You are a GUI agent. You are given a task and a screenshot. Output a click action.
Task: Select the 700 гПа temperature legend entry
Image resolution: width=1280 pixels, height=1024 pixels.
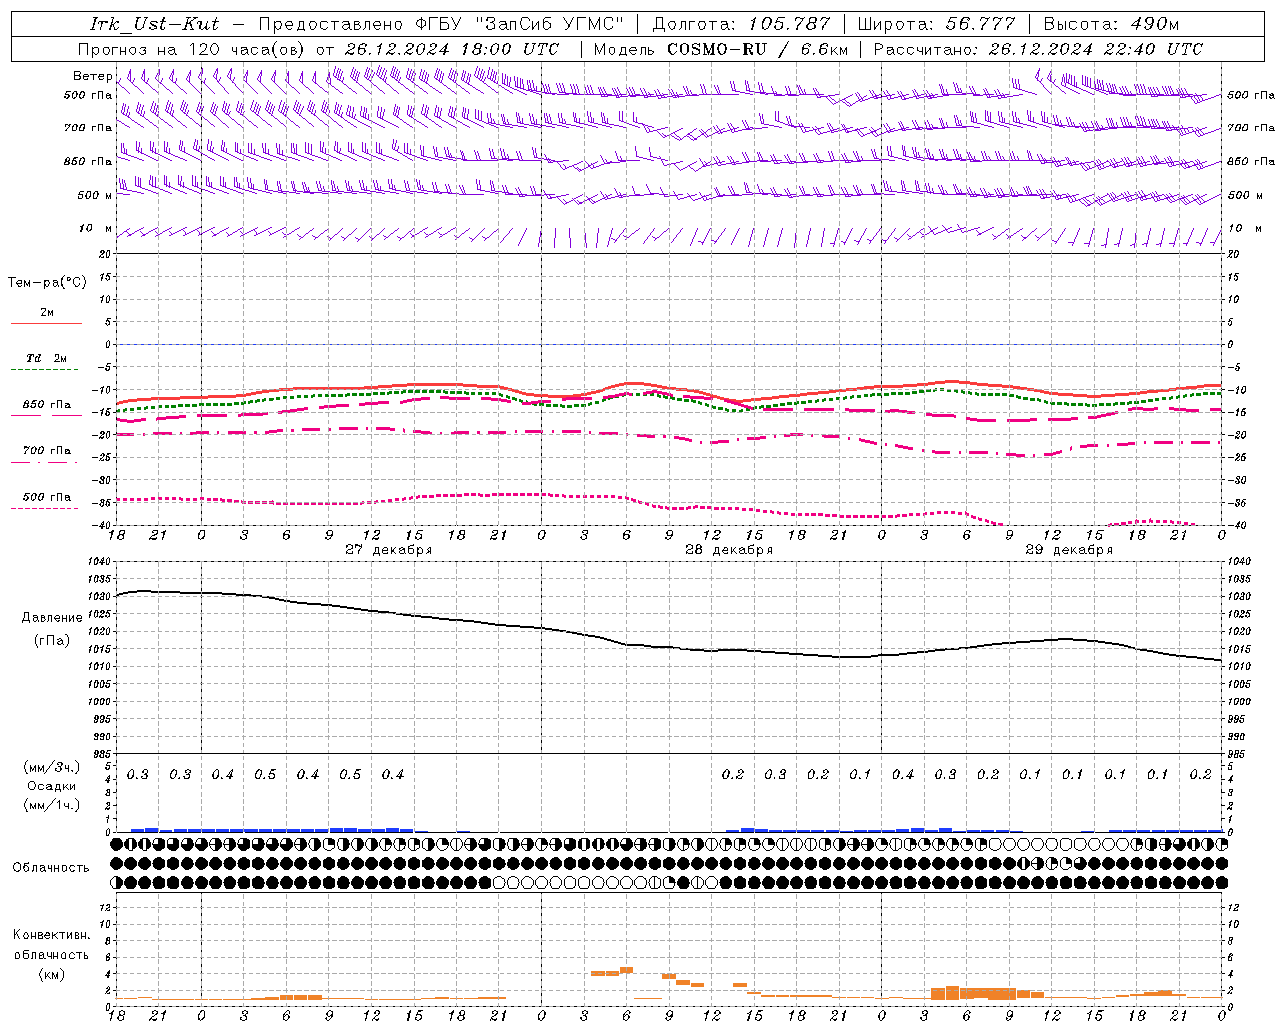pos(46,455)
